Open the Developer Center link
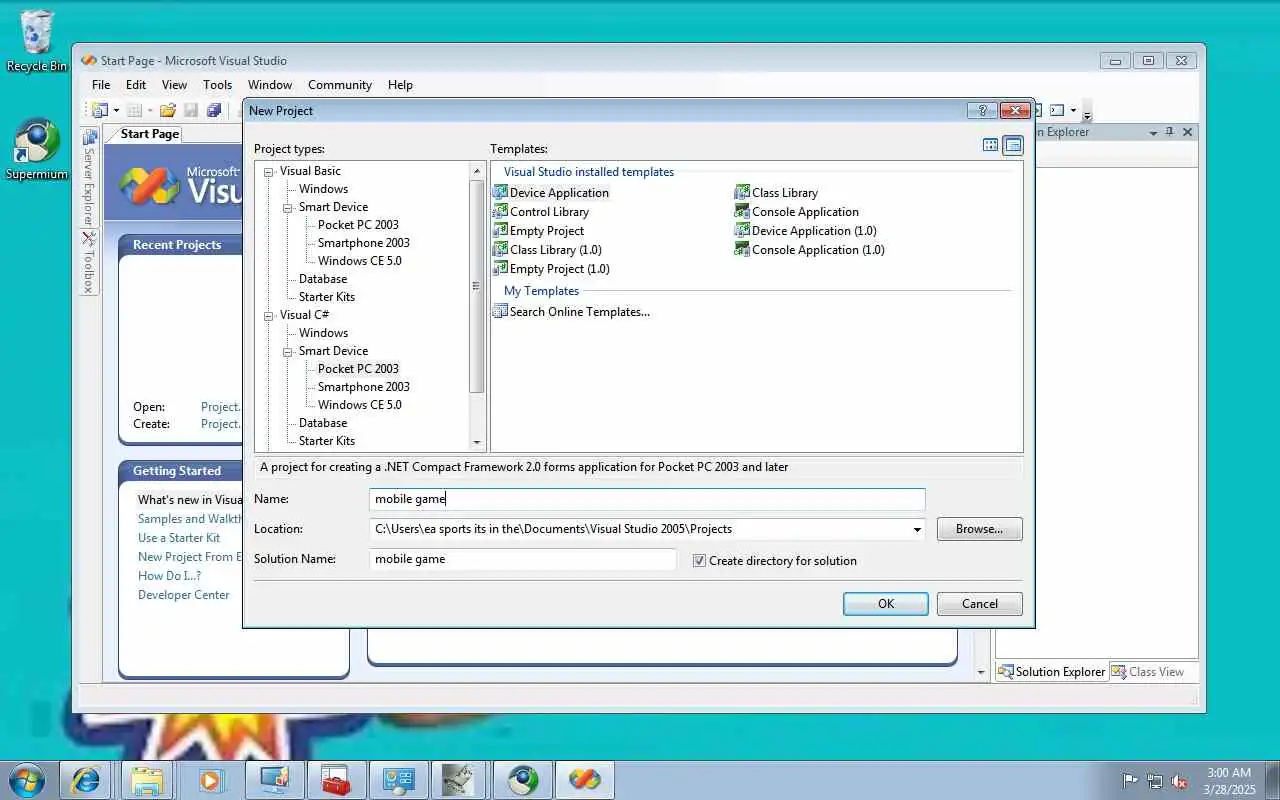The width and height of the screenshot is (1280, 800). [x=184, y=595]
